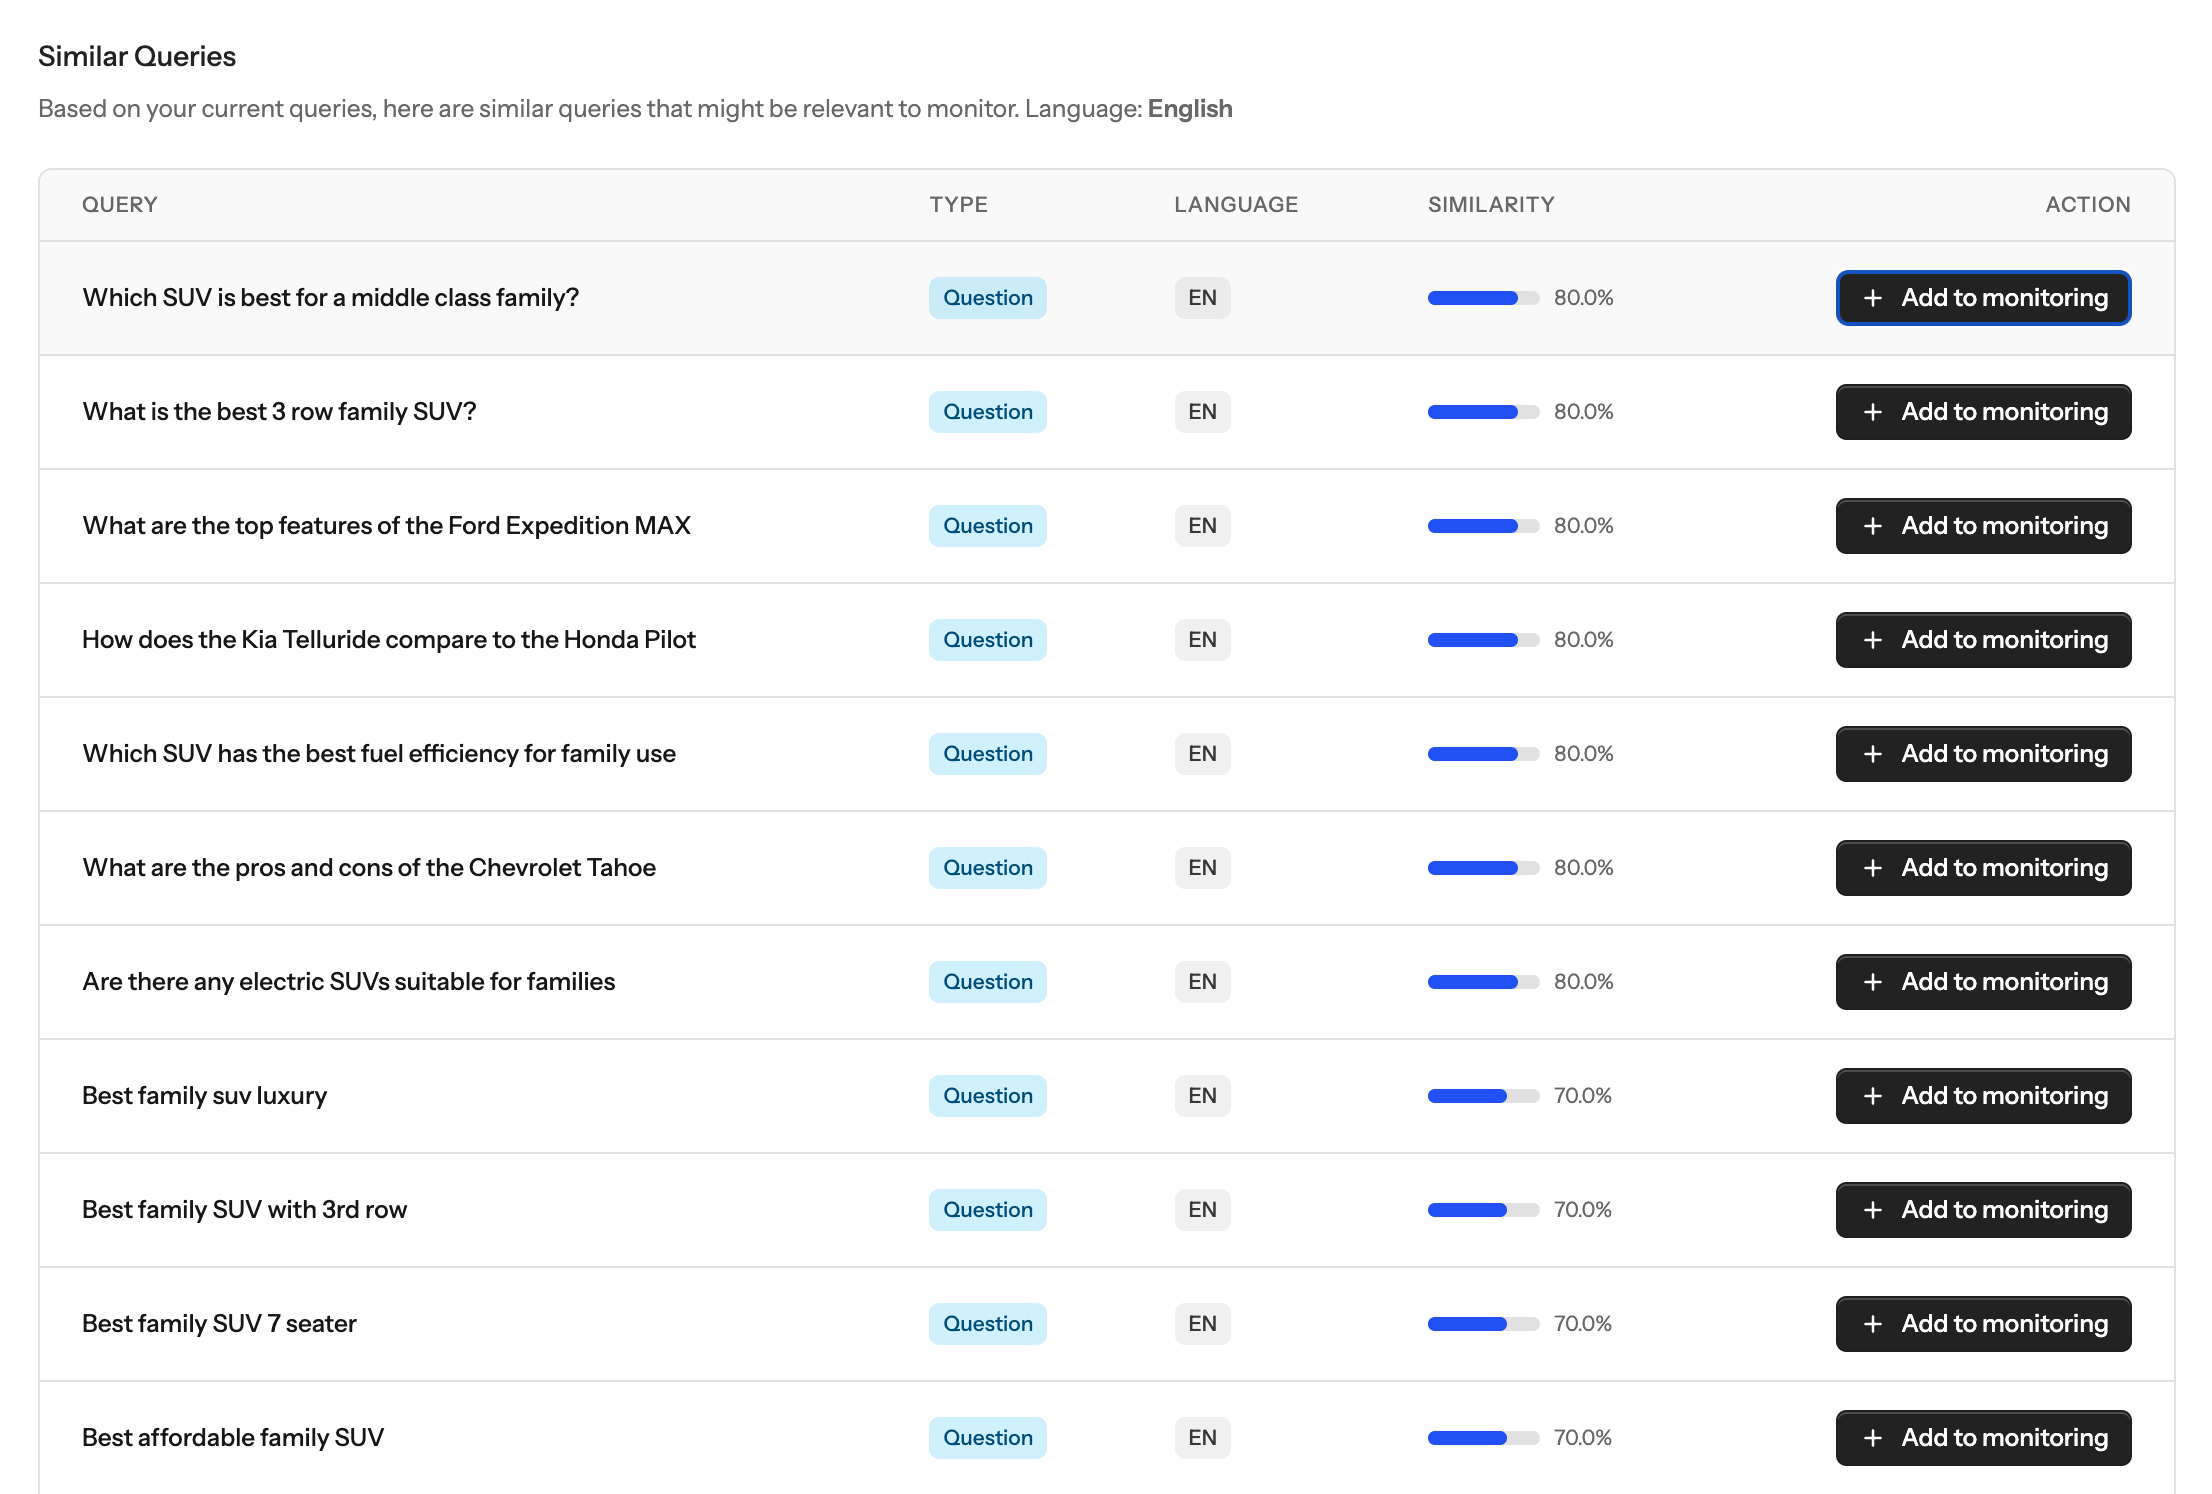Click 70.0% similarity bar for affordable family SUV
2212x1494 pixels.
click(x=1483, y=1438)
